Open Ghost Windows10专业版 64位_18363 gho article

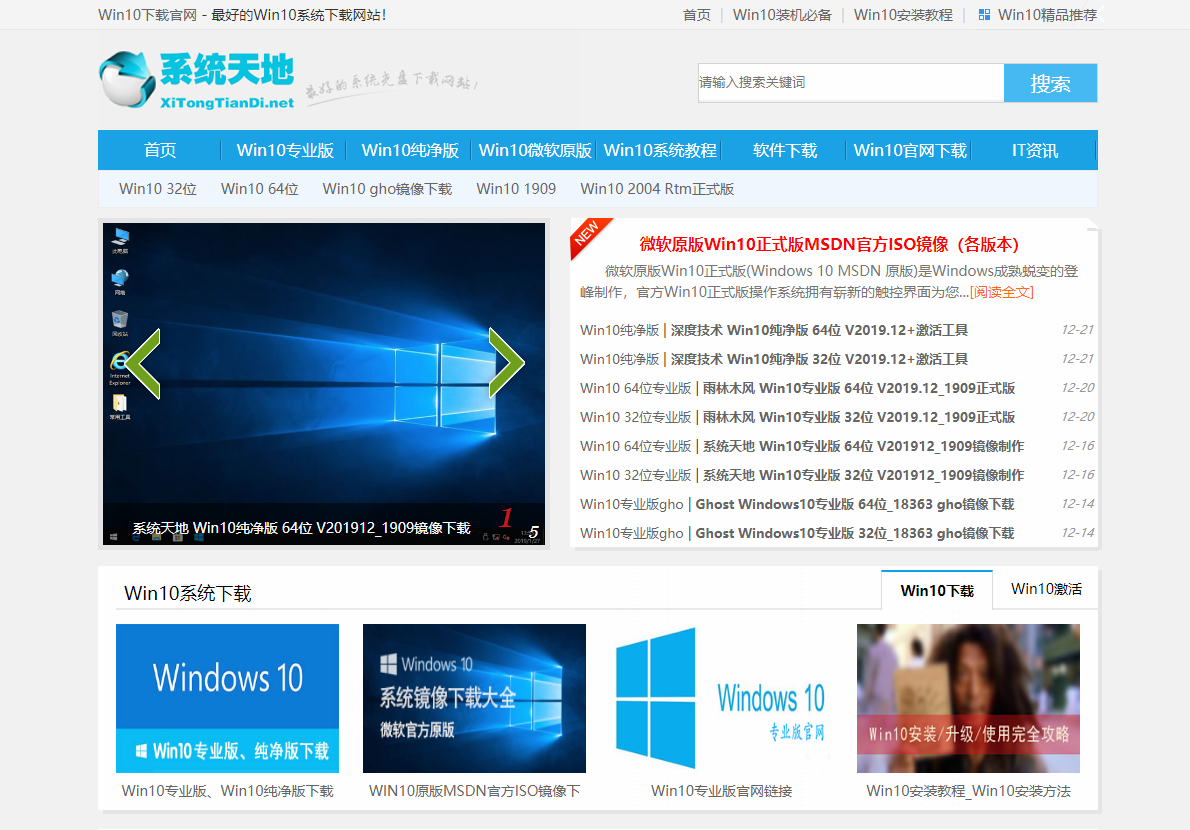click(855, 505)
